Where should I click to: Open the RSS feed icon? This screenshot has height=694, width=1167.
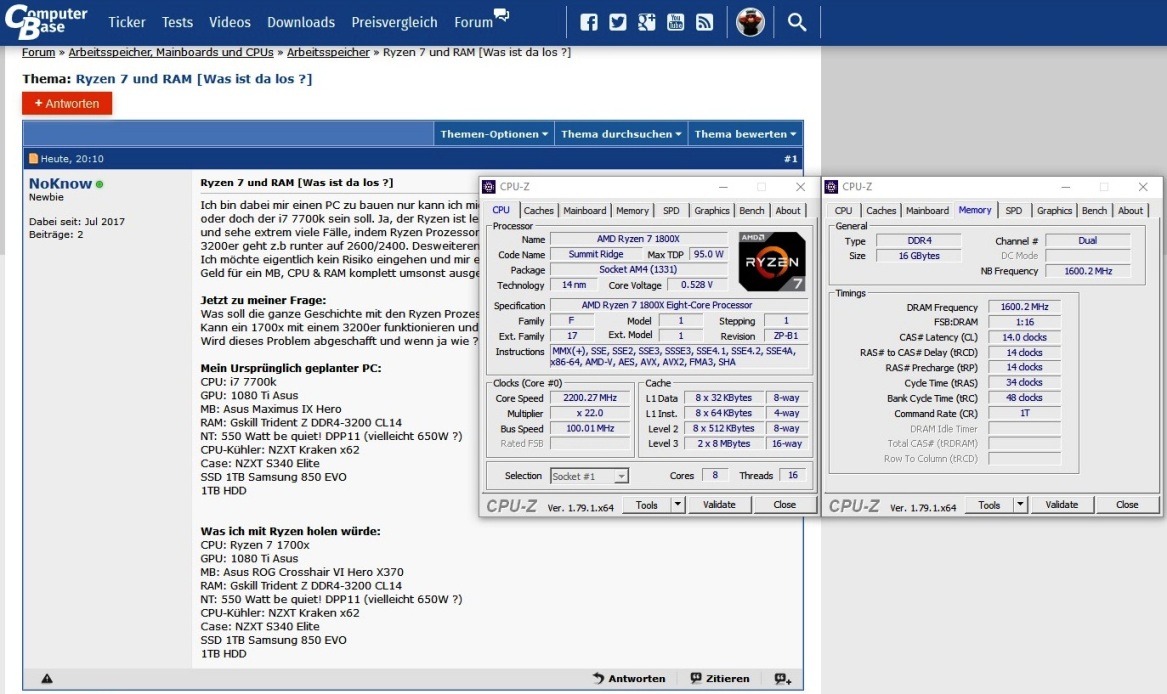coord(704,22)
